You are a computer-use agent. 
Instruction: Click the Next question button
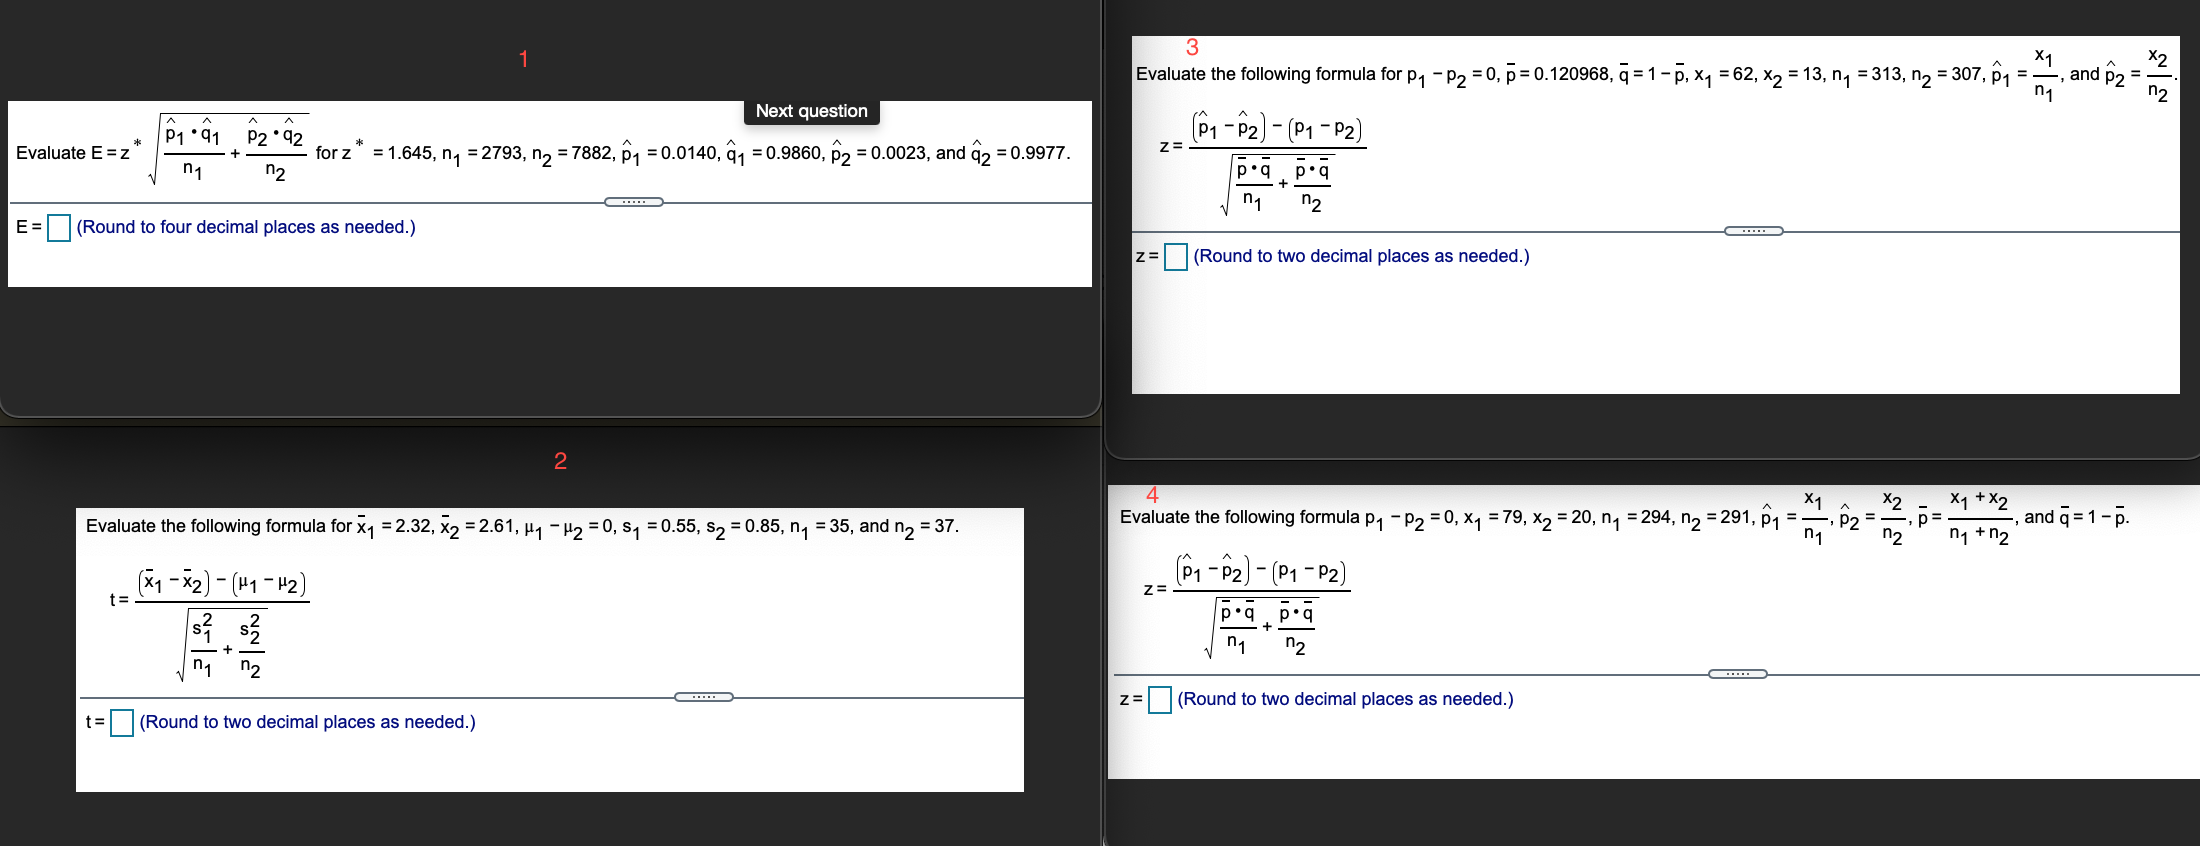click(x=811, y=111)
